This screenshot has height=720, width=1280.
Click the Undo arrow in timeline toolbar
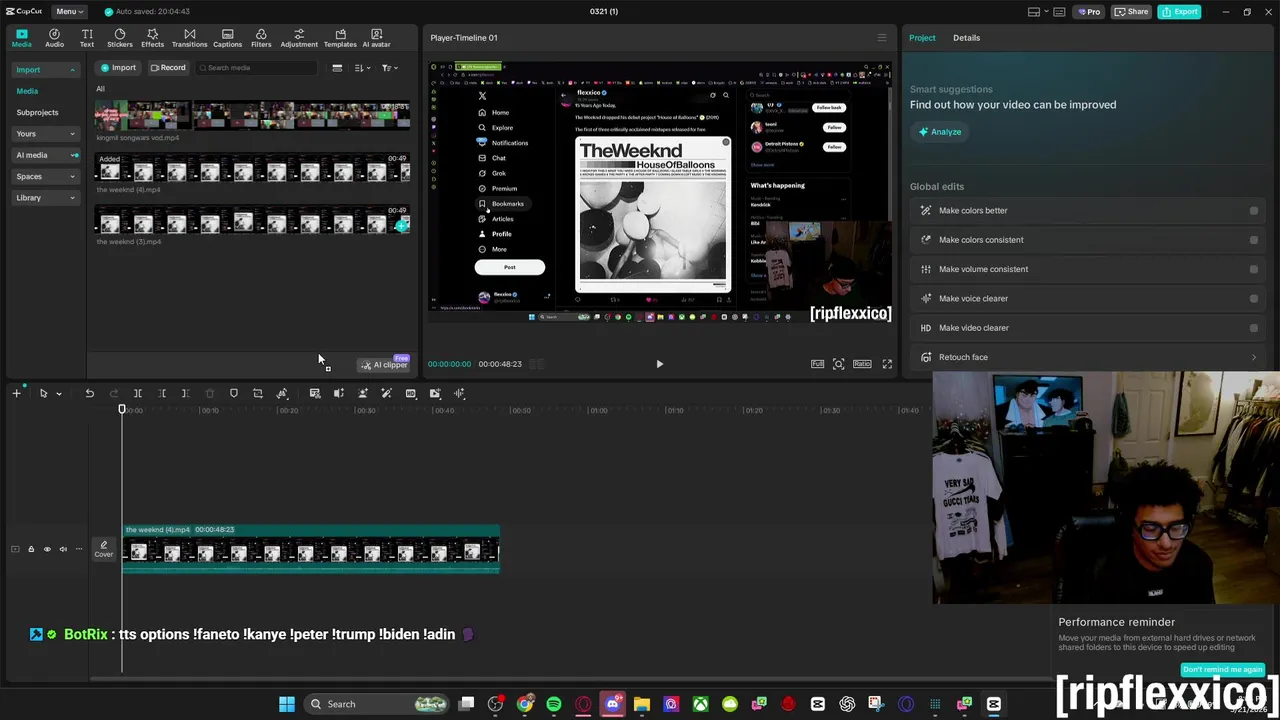[x=89, y=393]
